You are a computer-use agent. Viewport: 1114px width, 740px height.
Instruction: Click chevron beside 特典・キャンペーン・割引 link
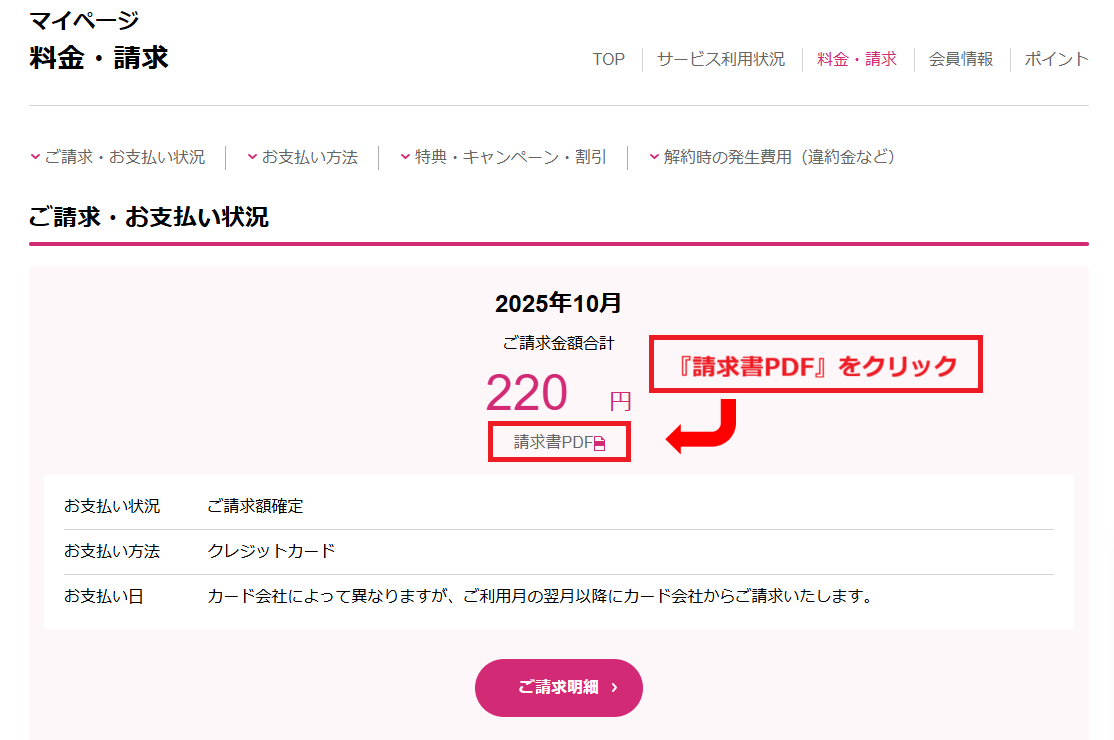pyautogui.click(x=405, y=157)
